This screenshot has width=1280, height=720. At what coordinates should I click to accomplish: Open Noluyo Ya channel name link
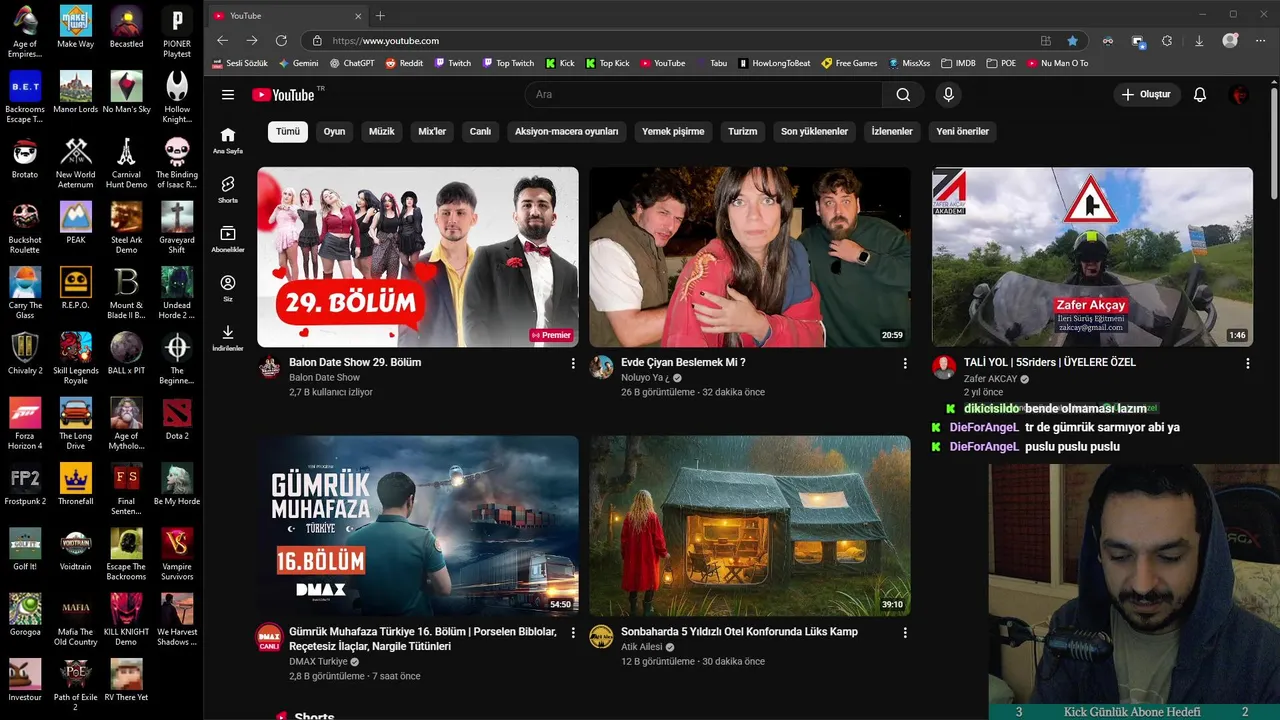[x=645, y=378]
